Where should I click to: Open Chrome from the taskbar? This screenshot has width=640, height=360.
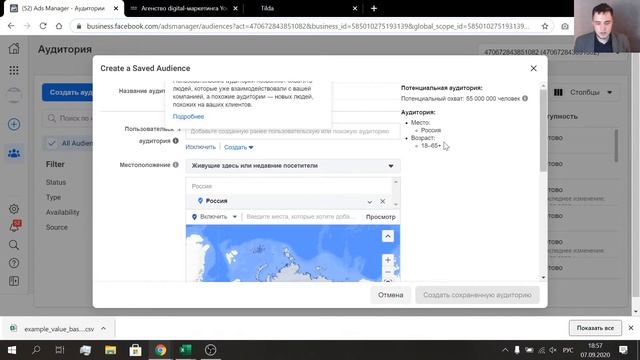pos(160,350)
